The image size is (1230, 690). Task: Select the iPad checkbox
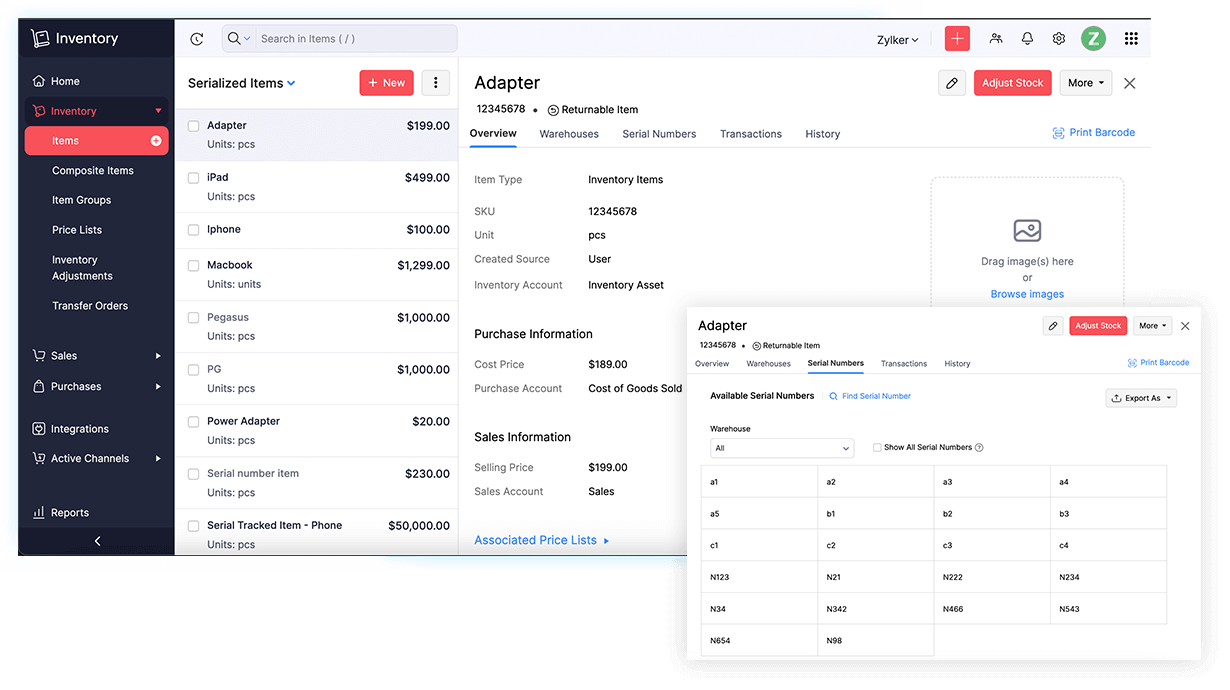coord(193,178)
